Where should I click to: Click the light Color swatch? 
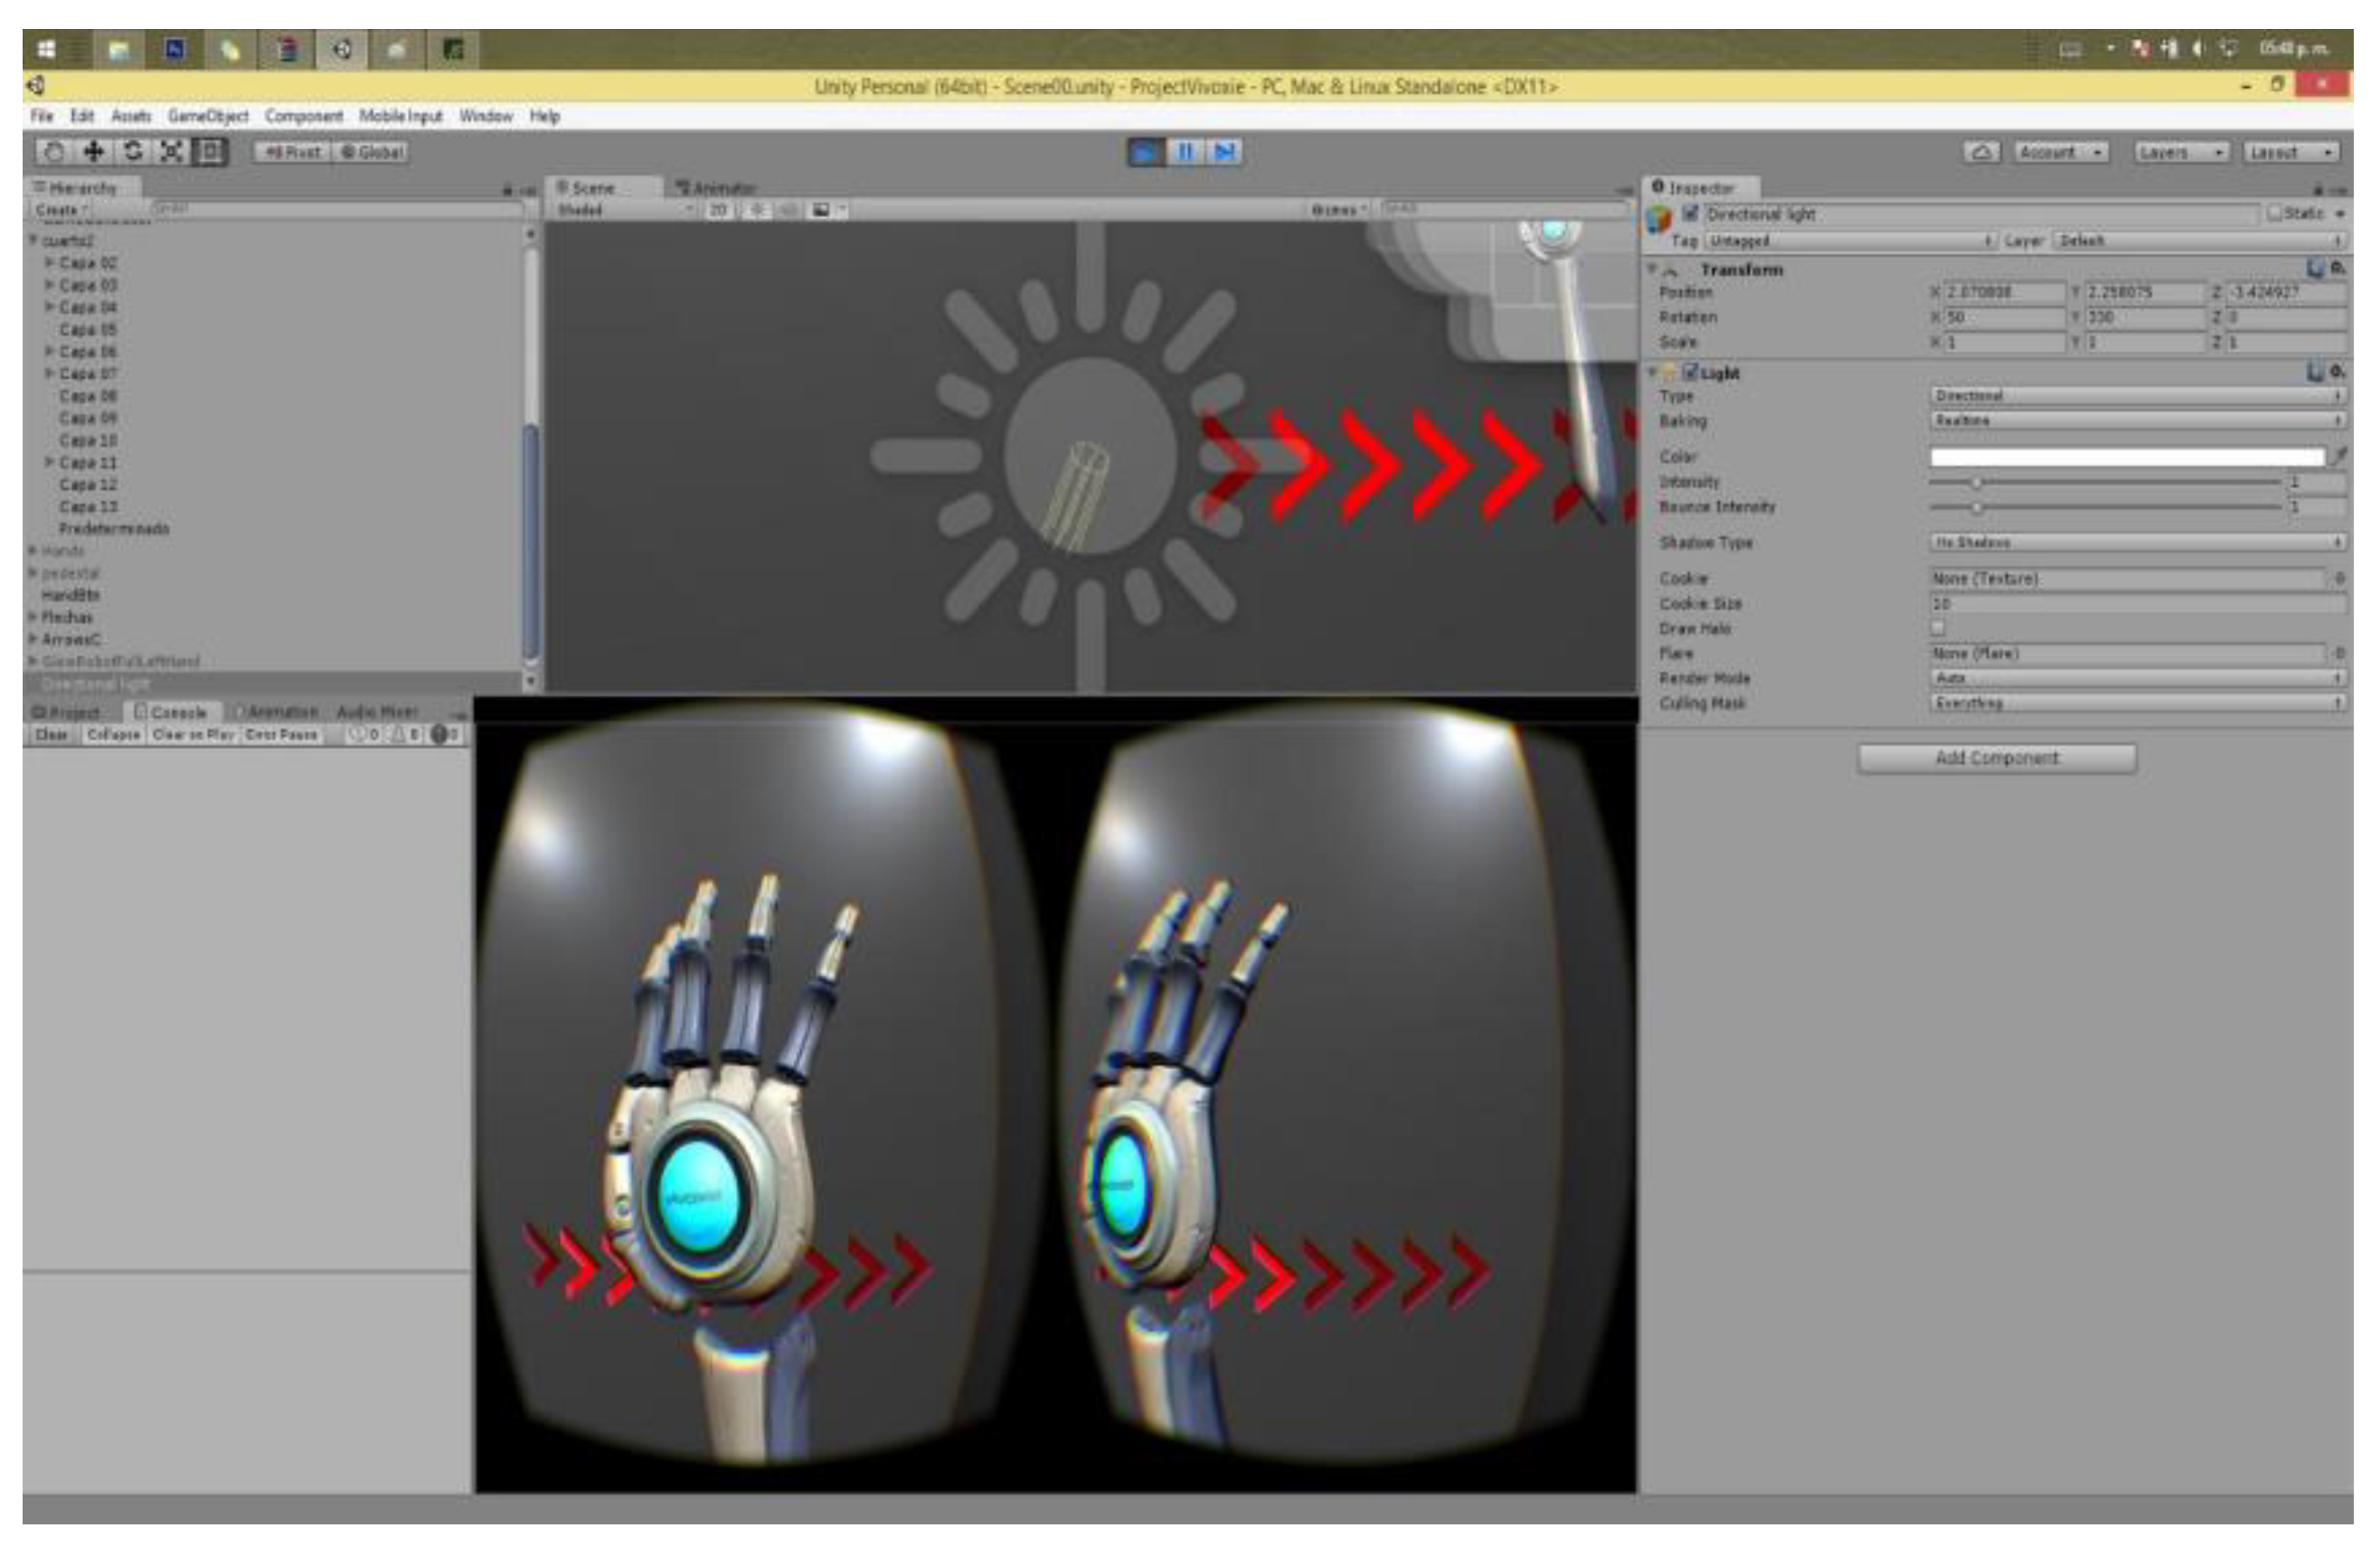pos(2126,457)
